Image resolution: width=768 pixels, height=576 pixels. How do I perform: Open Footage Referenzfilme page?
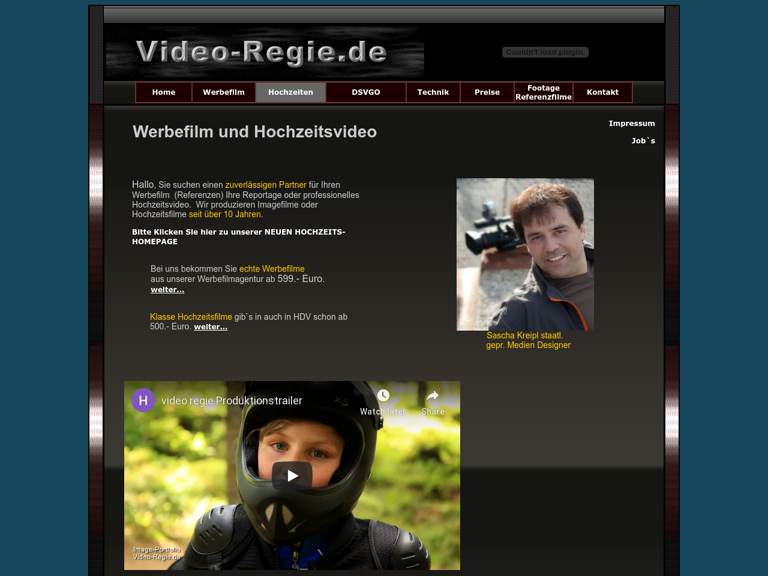tap(543, 92)
